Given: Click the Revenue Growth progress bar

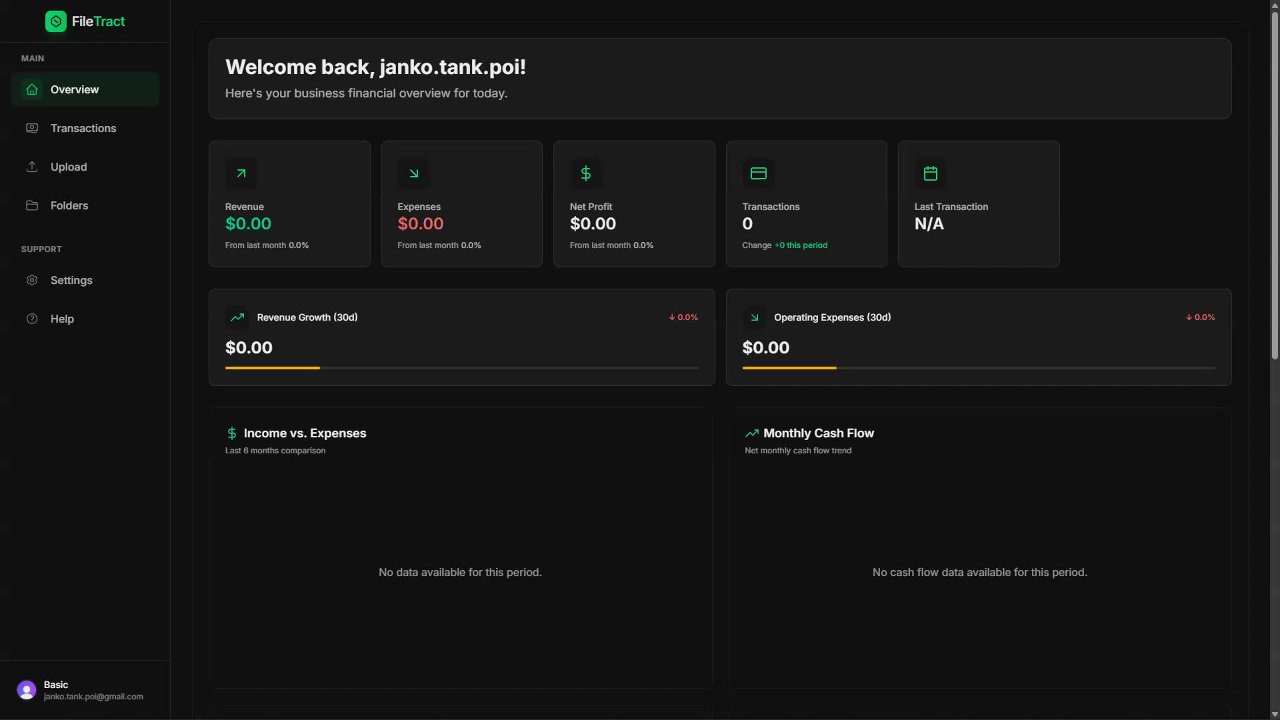Looking at the screenshot, I should pos(462,368).
